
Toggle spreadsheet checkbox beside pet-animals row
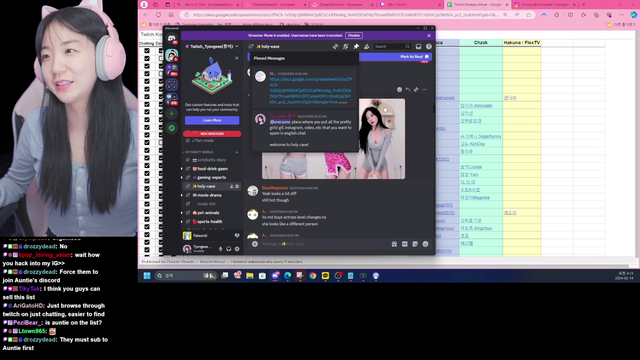click(x=147, y=212)
